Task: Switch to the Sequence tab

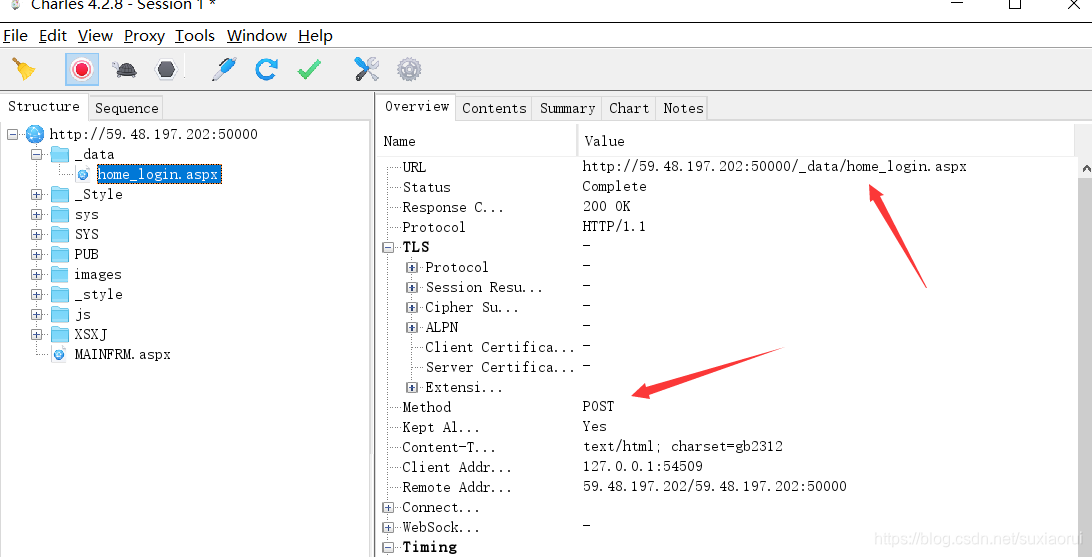Action: [x=127, y=108]
